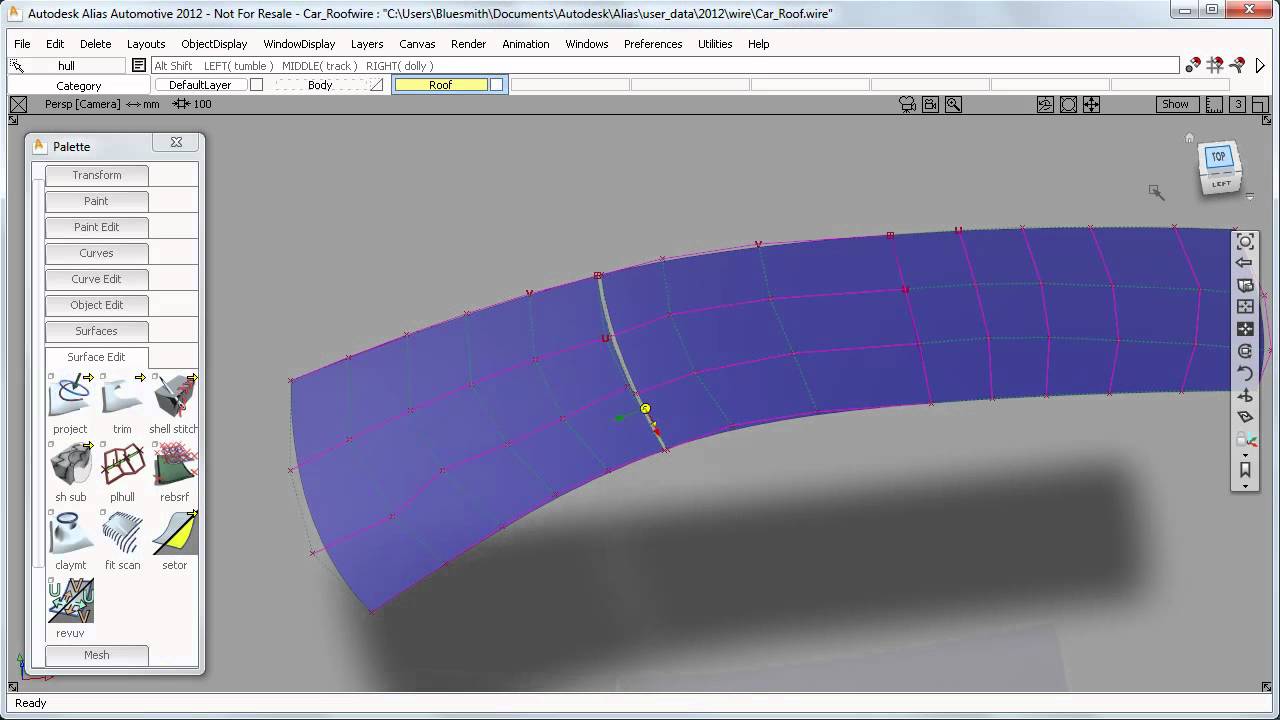Select the trim tool icon
Viewport: 1280px width, 720px height.
point(122,397)
